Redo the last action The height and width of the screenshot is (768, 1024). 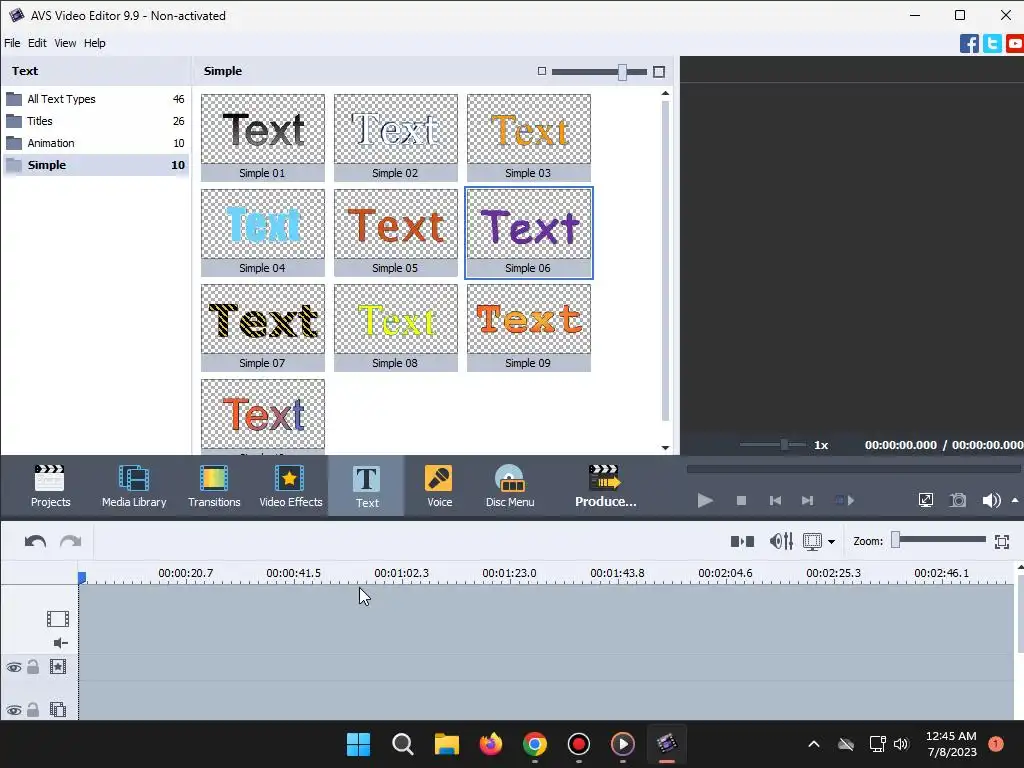click(71, 541)
